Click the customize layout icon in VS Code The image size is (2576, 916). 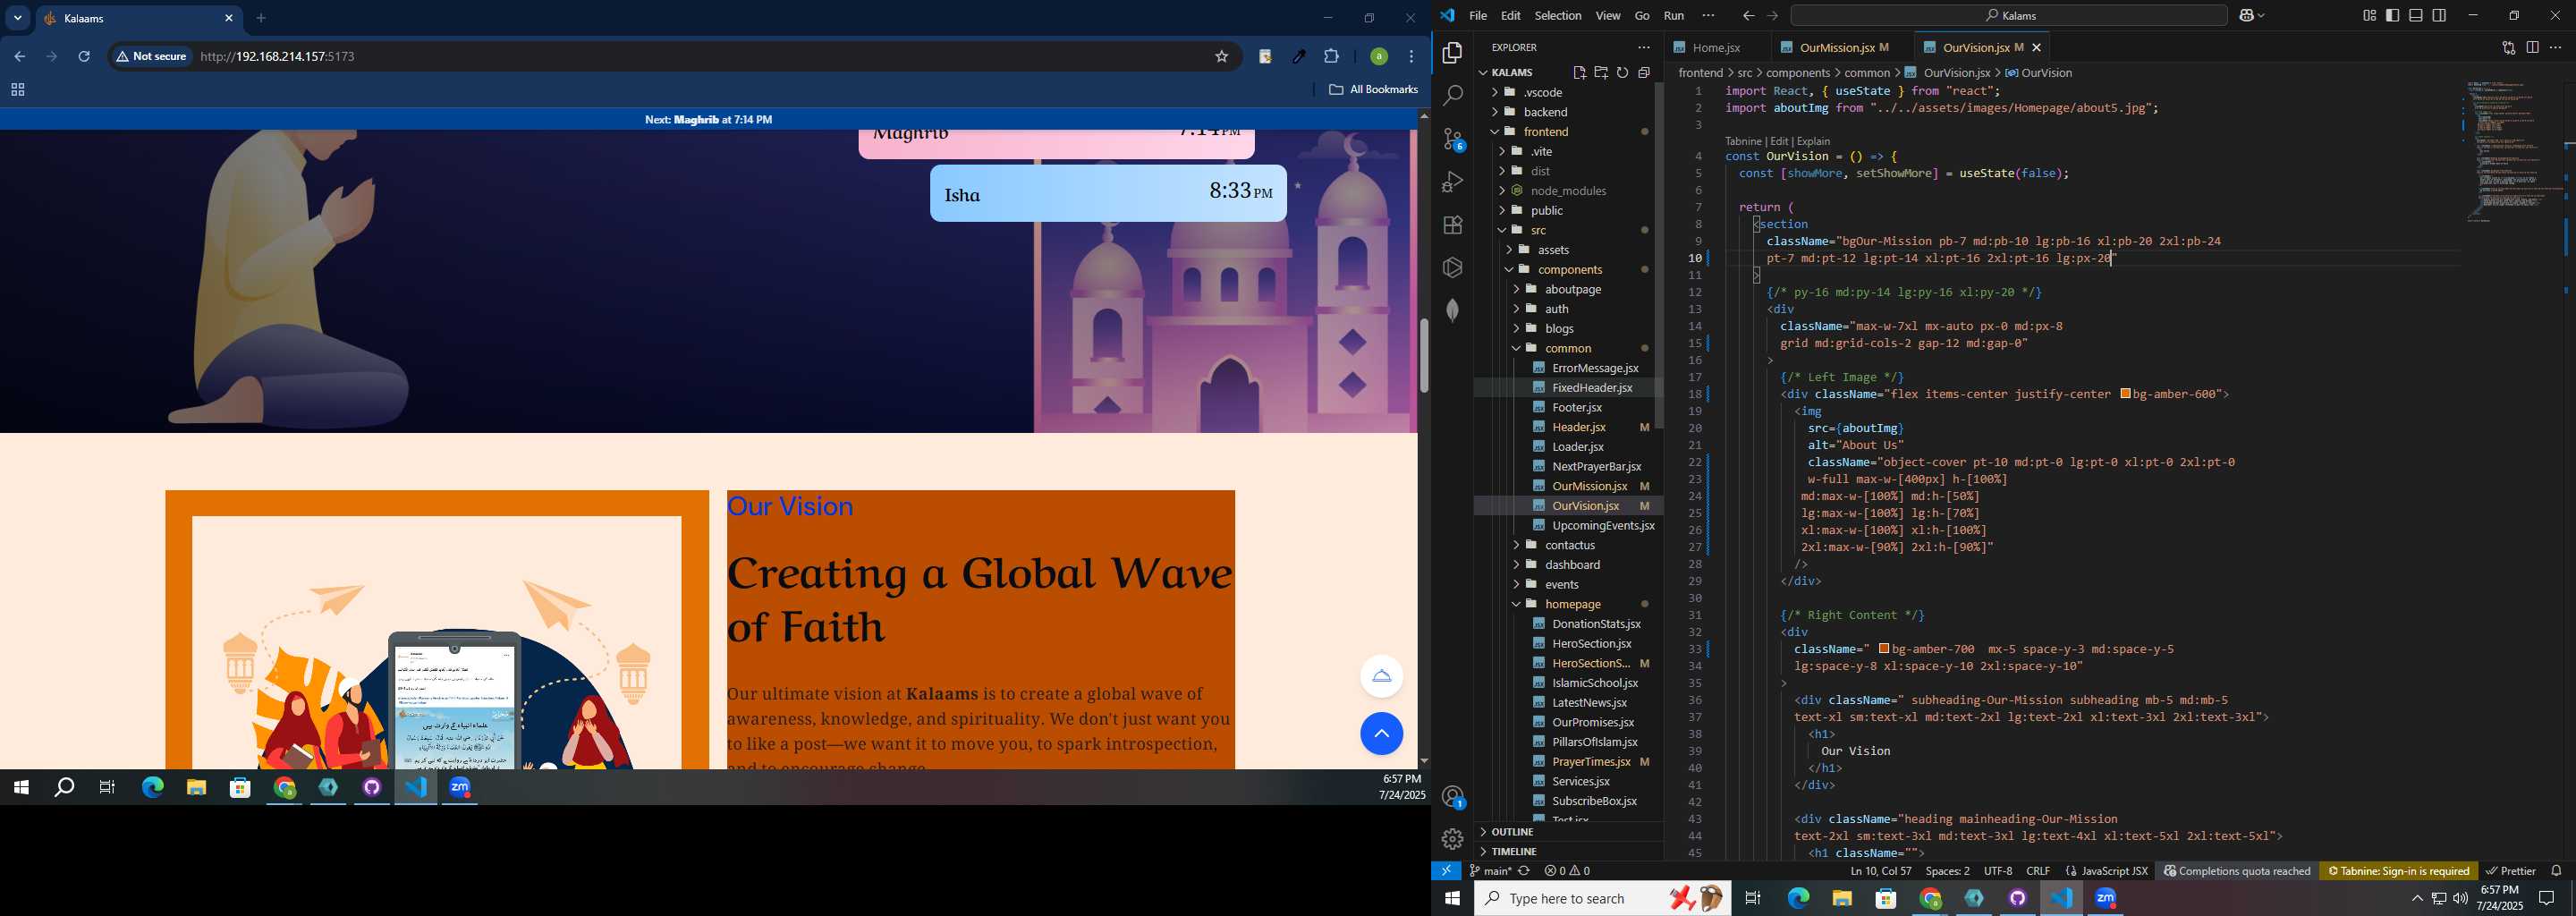[2369, 16]
